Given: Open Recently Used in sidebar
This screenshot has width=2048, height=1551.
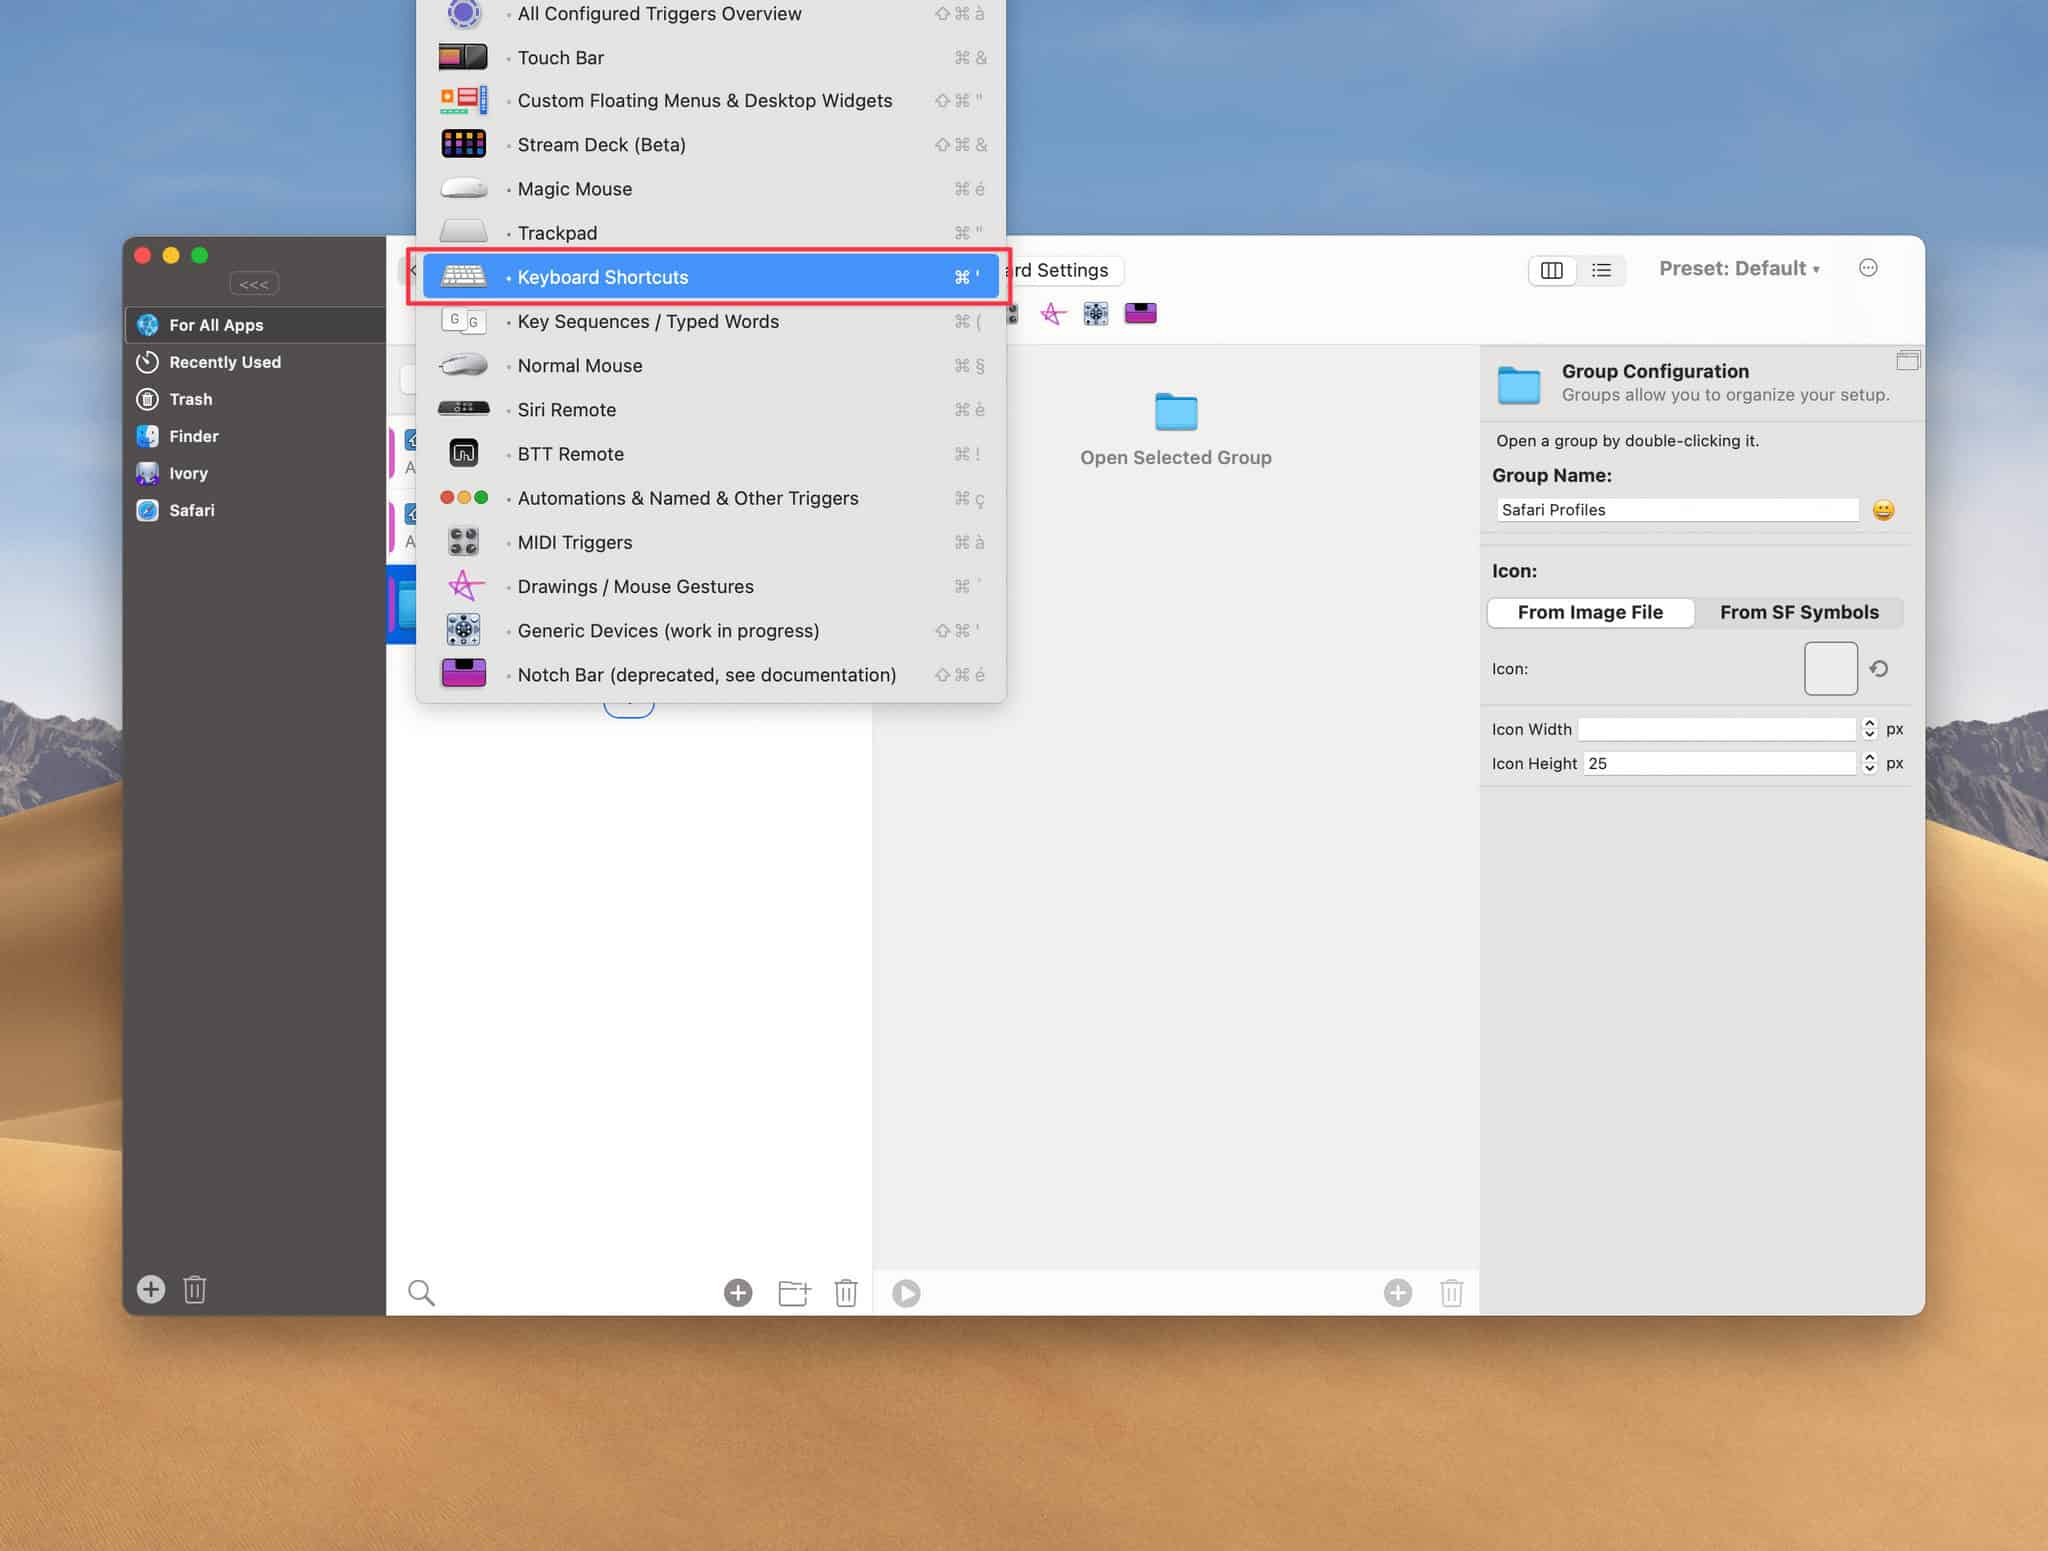Looking at the screenshot, I should point(255,362).
